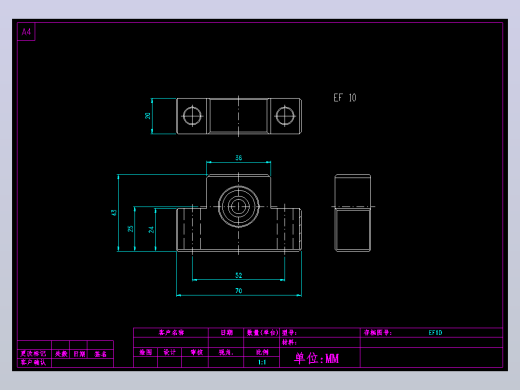This screenshot has height=390, width=520.
Task: Select the '比例' title block cell
Action: 262,352
